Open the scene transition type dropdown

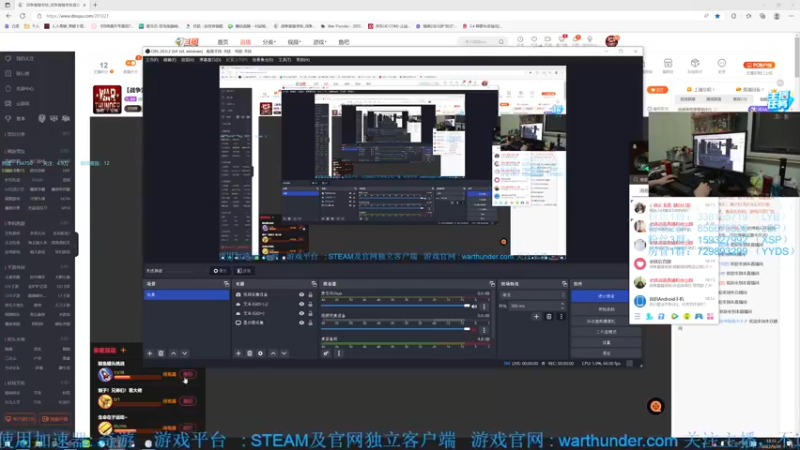[533, 295]
